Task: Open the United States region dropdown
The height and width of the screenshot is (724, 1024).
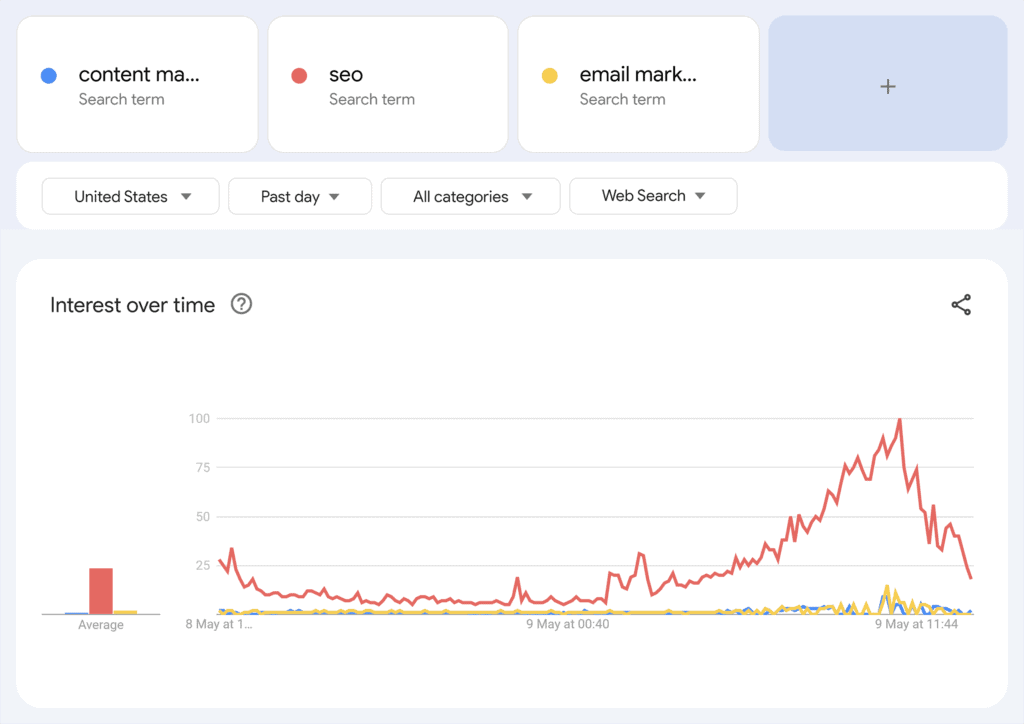Action: click(x=131, y=196)
